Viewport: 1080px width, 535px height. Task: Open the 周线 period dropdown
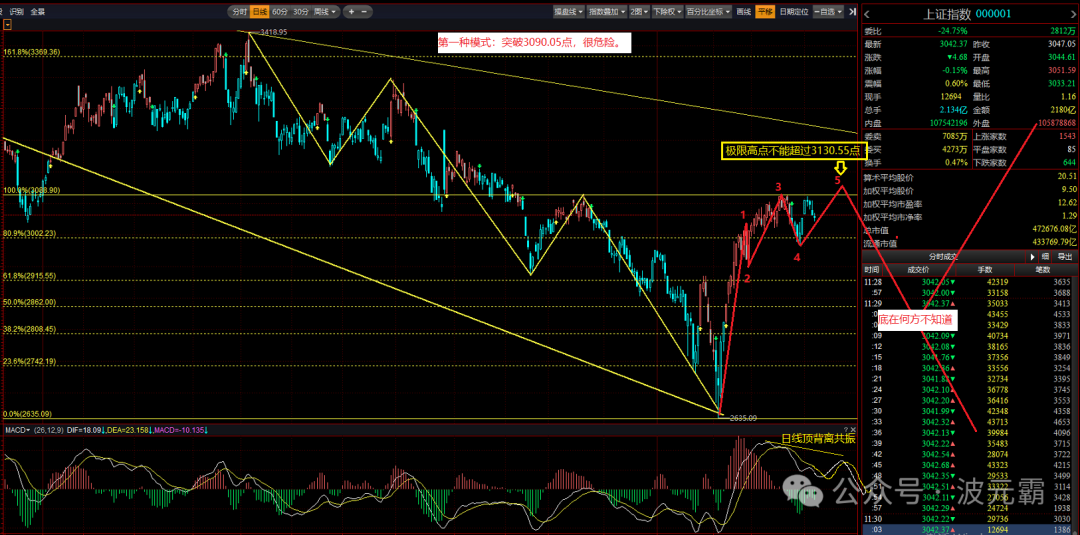click(325, 11)
